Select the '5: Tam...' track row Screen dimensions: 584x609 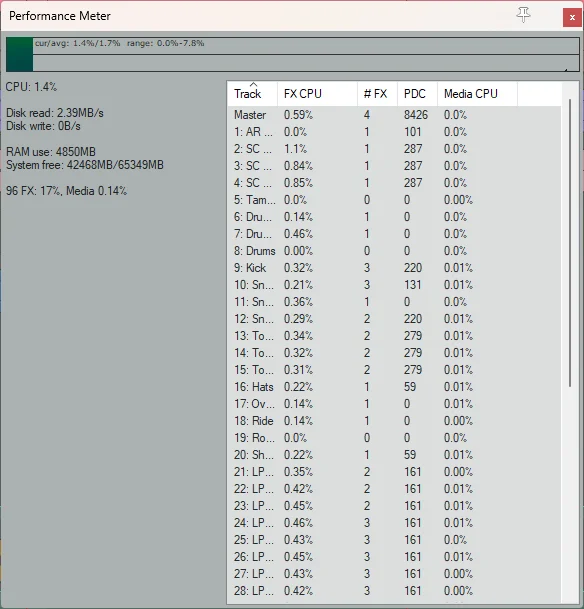394,200
